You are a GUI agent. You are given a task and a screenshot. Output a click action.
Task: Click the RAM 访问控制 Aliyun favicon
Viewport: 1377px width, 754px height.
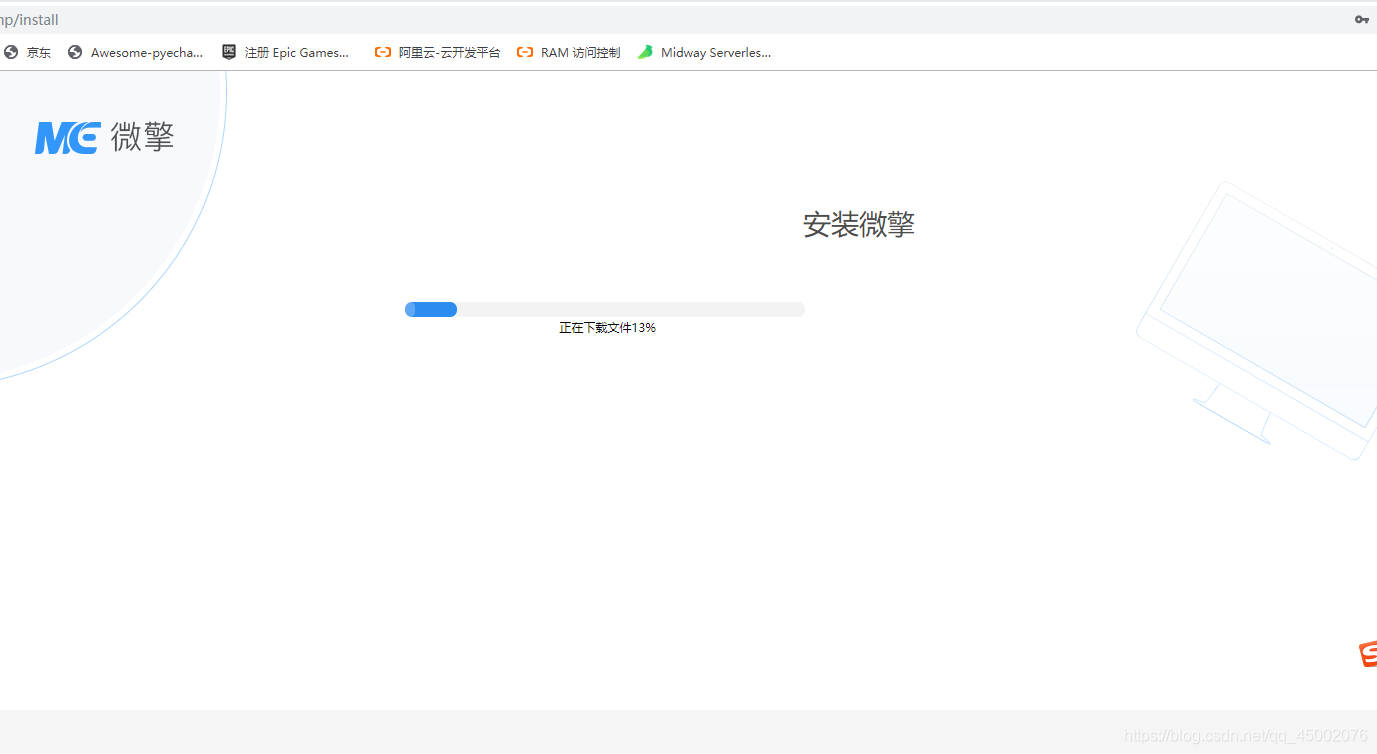525,53
